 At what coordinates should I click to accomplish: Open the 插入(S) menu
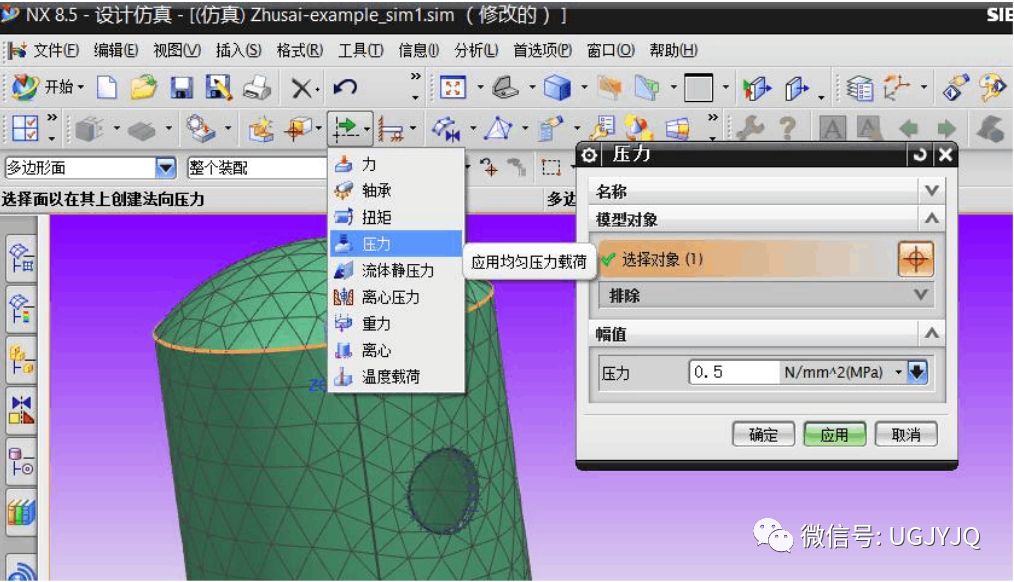(x=239, y=50)
